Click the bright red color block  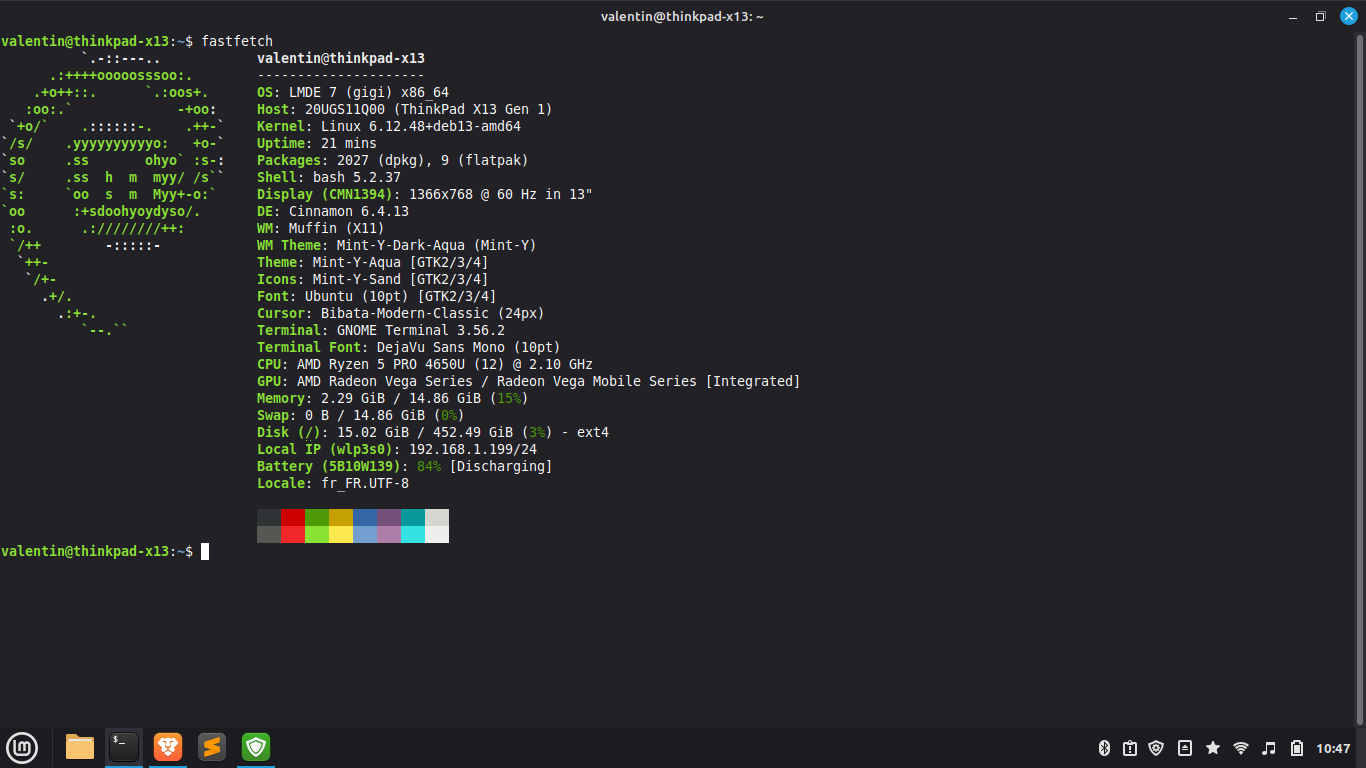[293, 534]
